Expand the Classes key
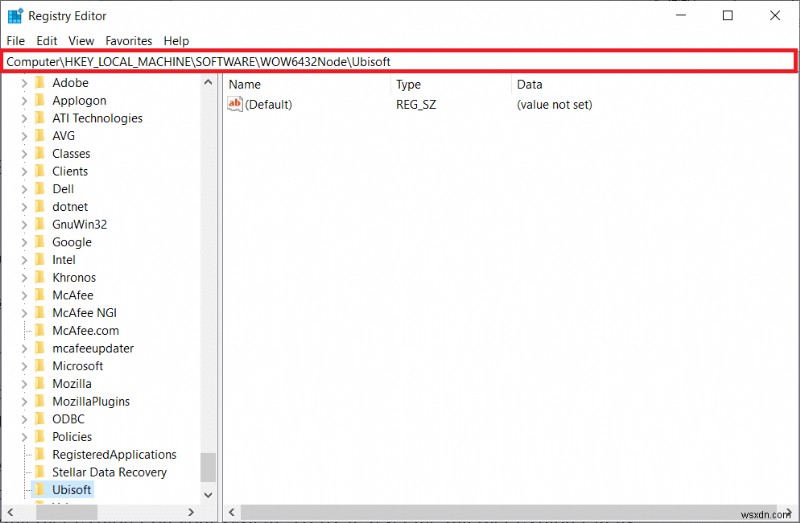Image resolution: width=800 pixels, height=523 pixels. point(24,154)
